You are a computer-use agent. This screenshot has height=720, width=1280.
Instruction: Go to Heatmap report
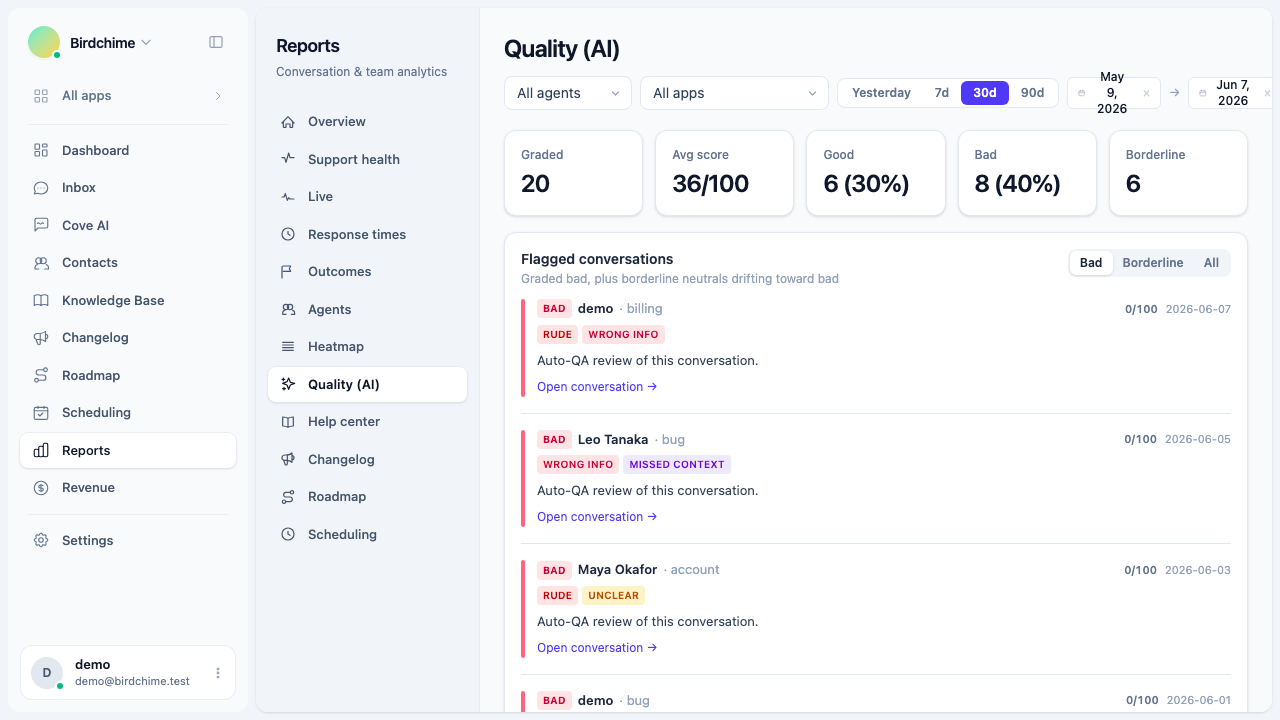click(367, 347)
